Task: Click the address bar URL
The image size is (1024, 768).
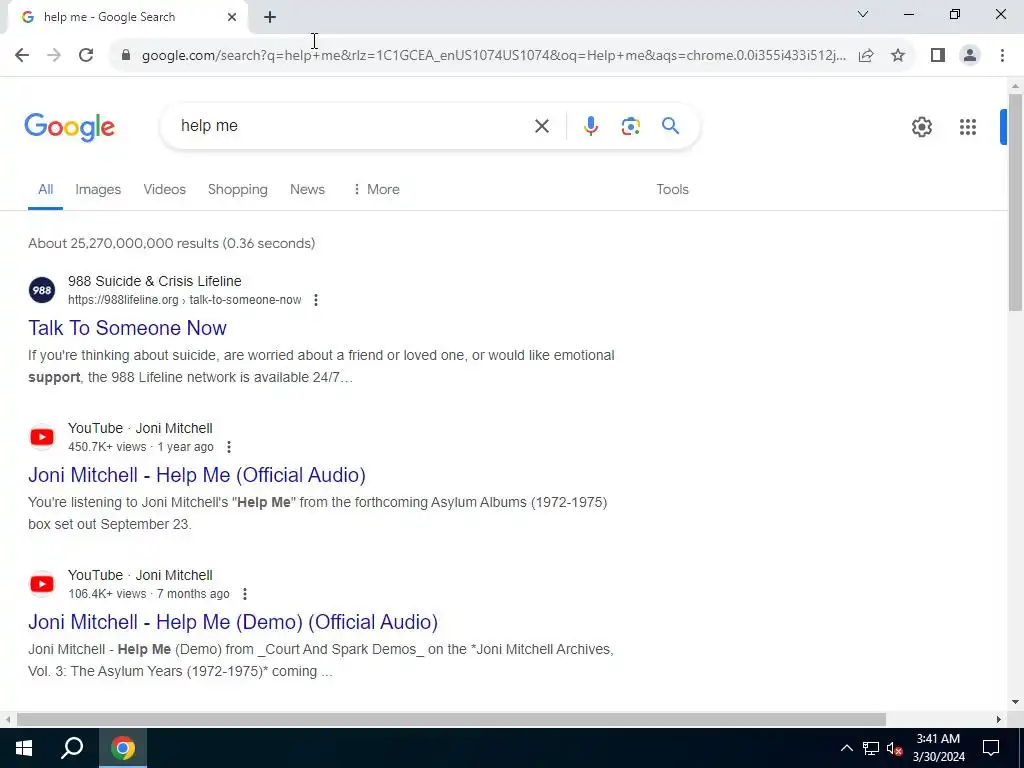Action: pyautogui.click(x=493, y=56)
